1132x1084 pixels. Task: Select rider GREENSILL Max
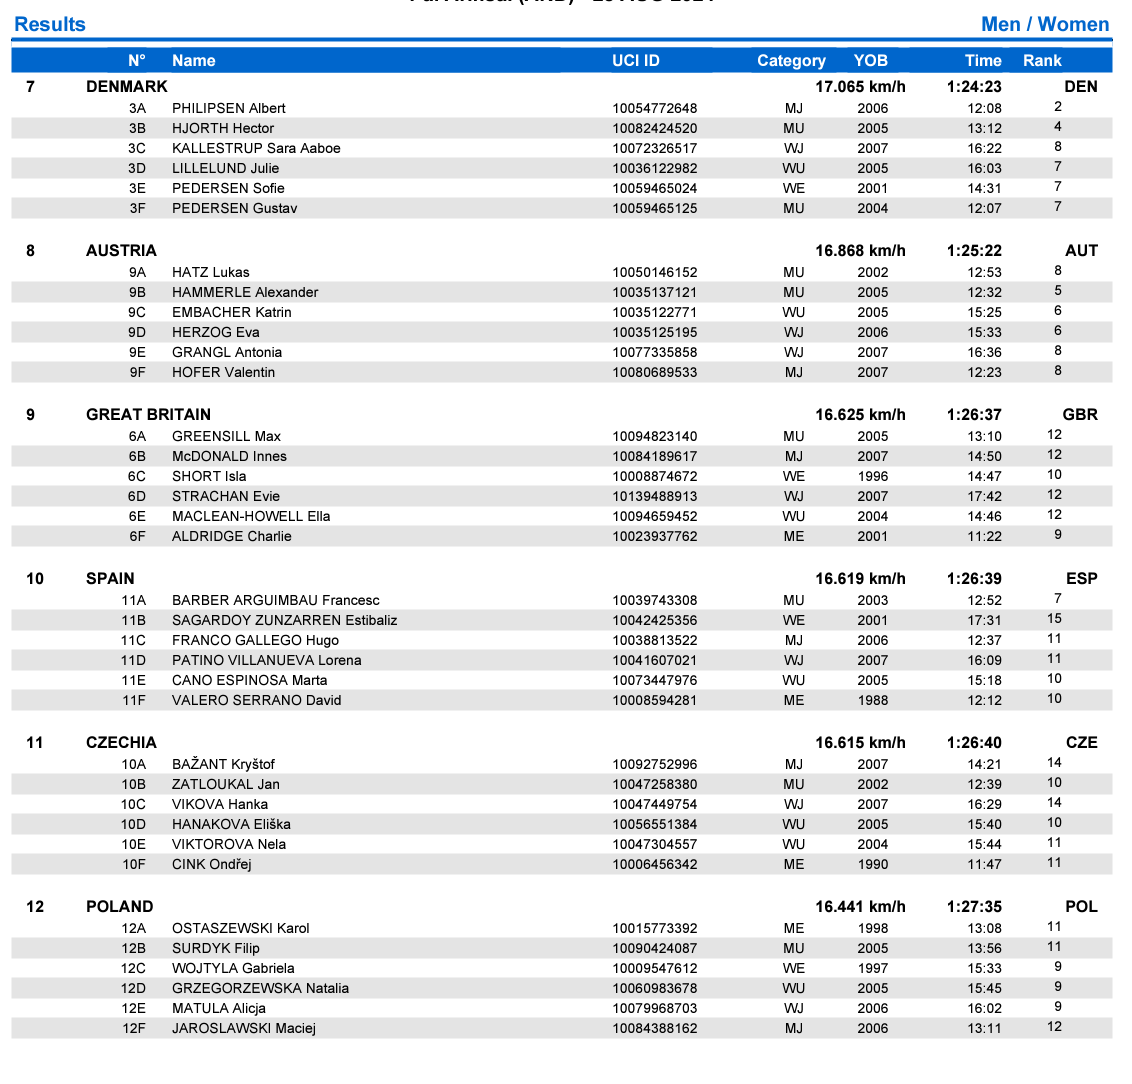click(x=227, y=437)
